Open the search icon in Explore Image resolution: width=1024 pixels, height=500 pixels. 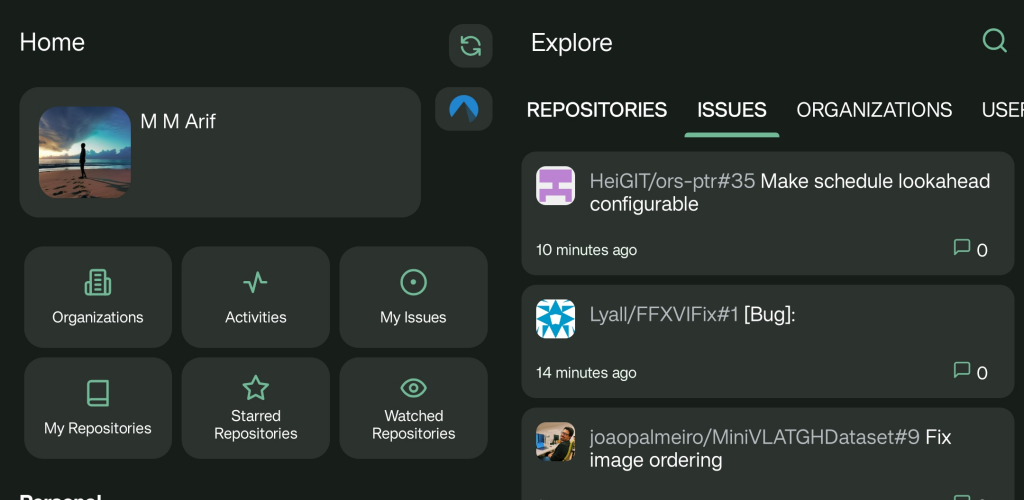pos(994,41)
